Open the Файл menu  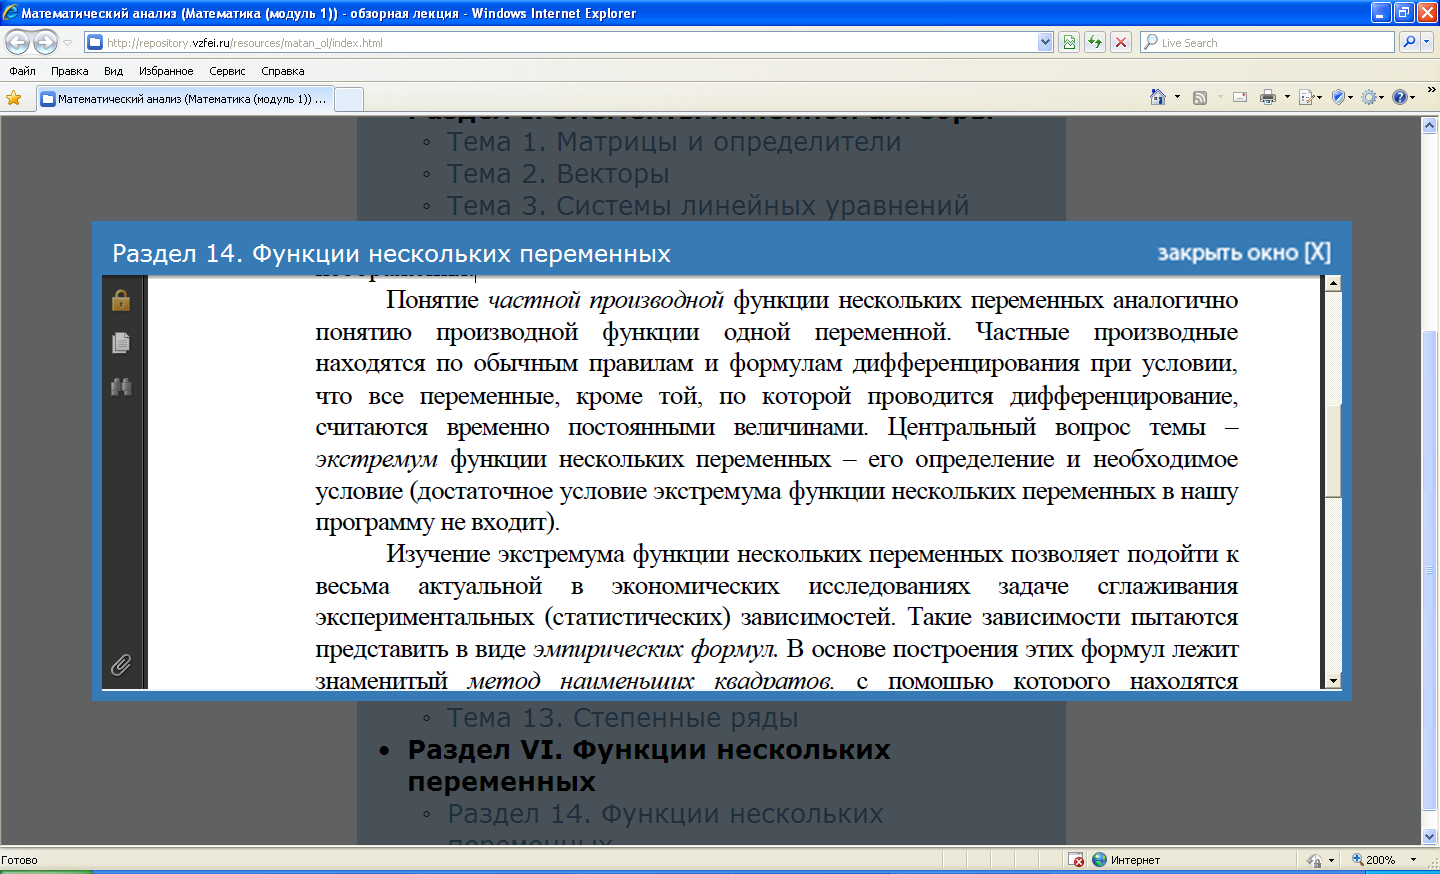22,71
